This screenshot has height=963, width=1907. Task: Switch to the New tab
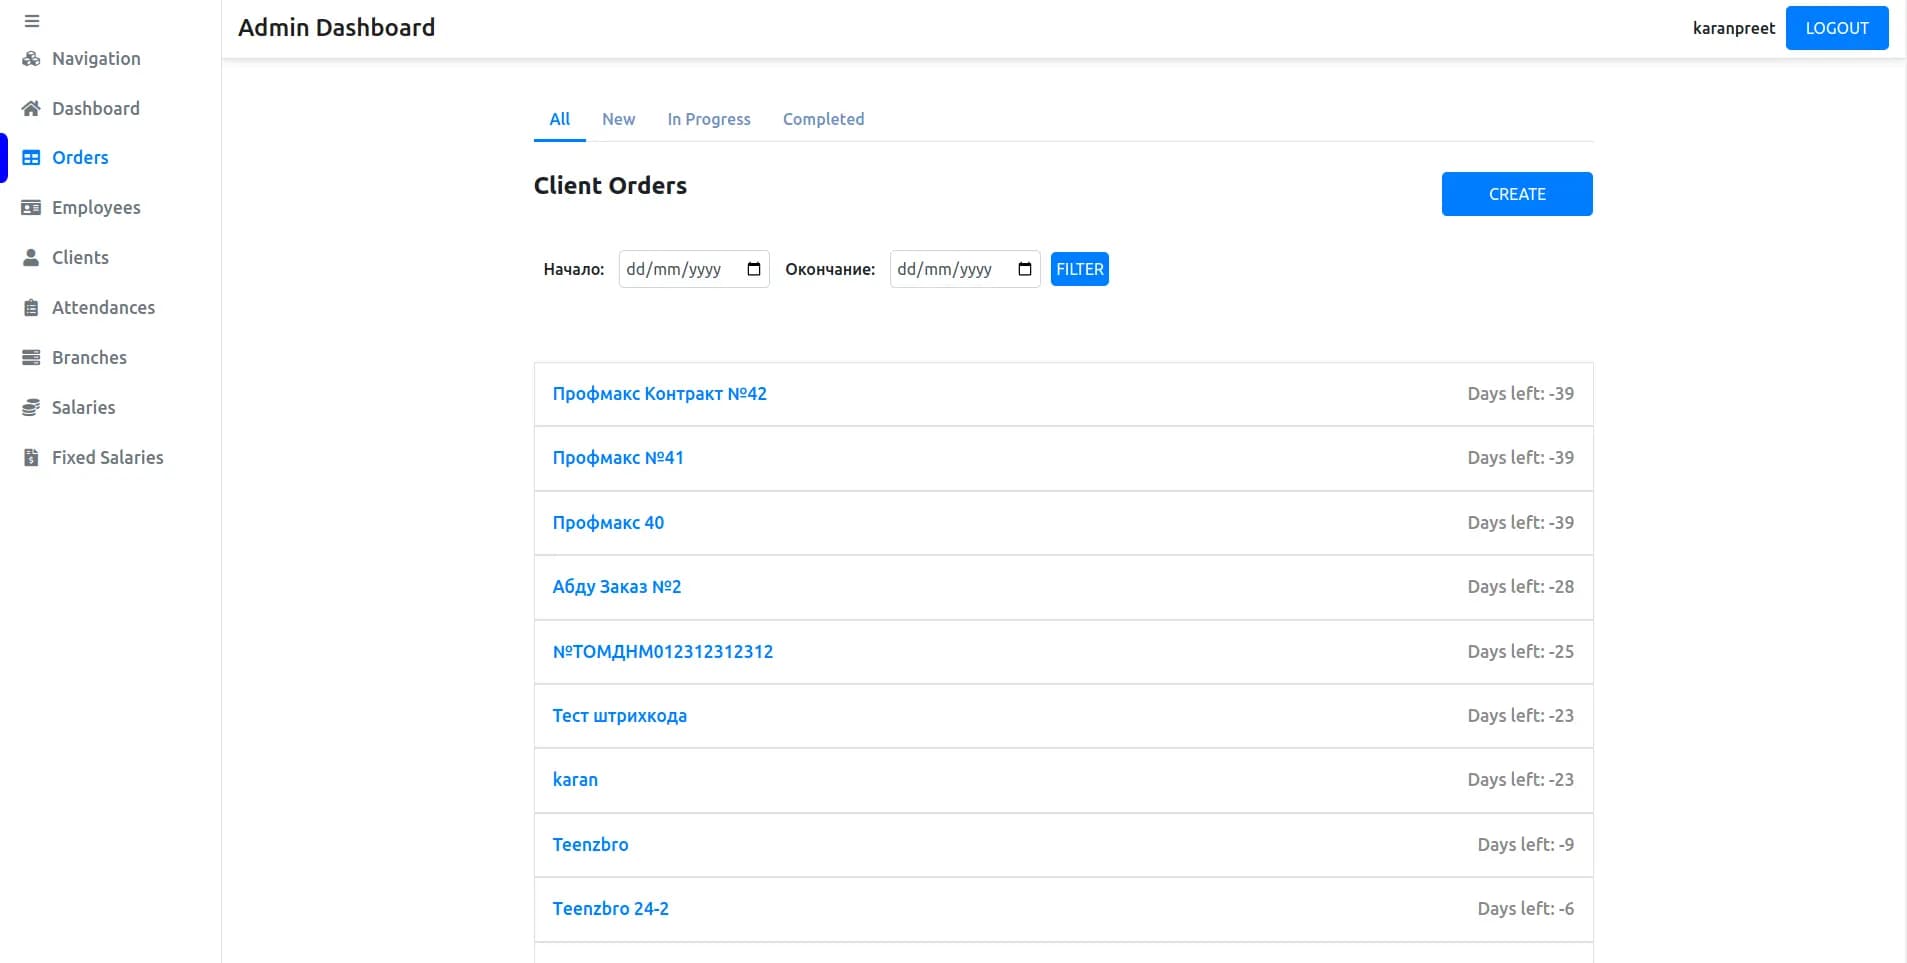coord(619,119)
